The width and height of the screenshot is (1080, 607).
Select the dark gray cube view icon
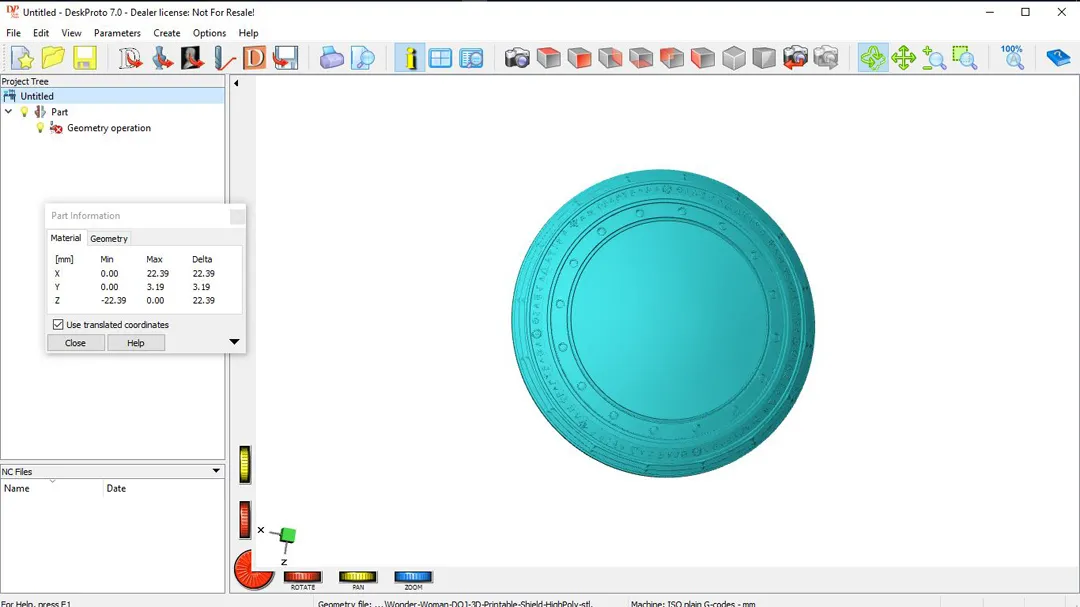(764, 58)
